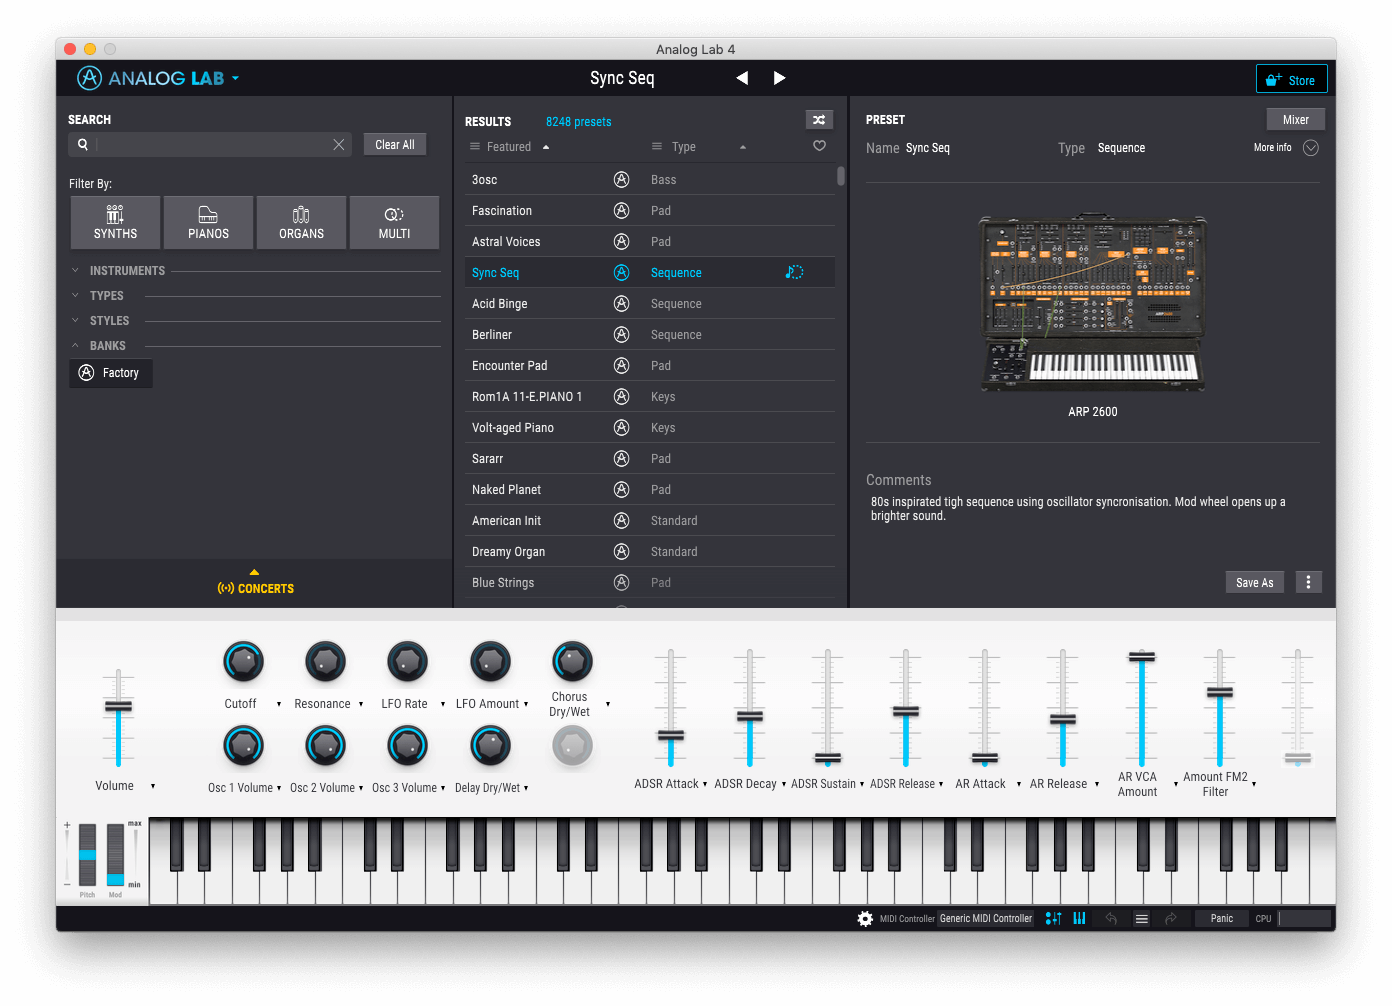The image size is (1392, 1006).
Task: Open the history list menu icon
Action: [1141, 918]
